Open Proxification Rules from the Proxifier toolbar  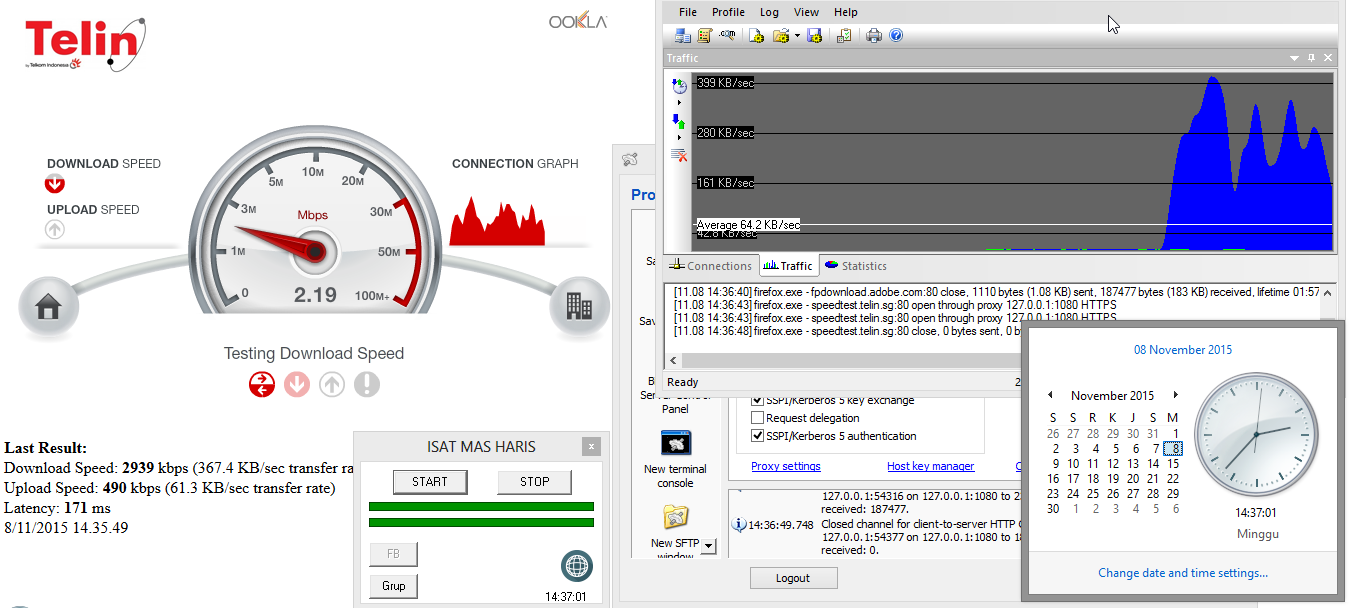[704, 35]
